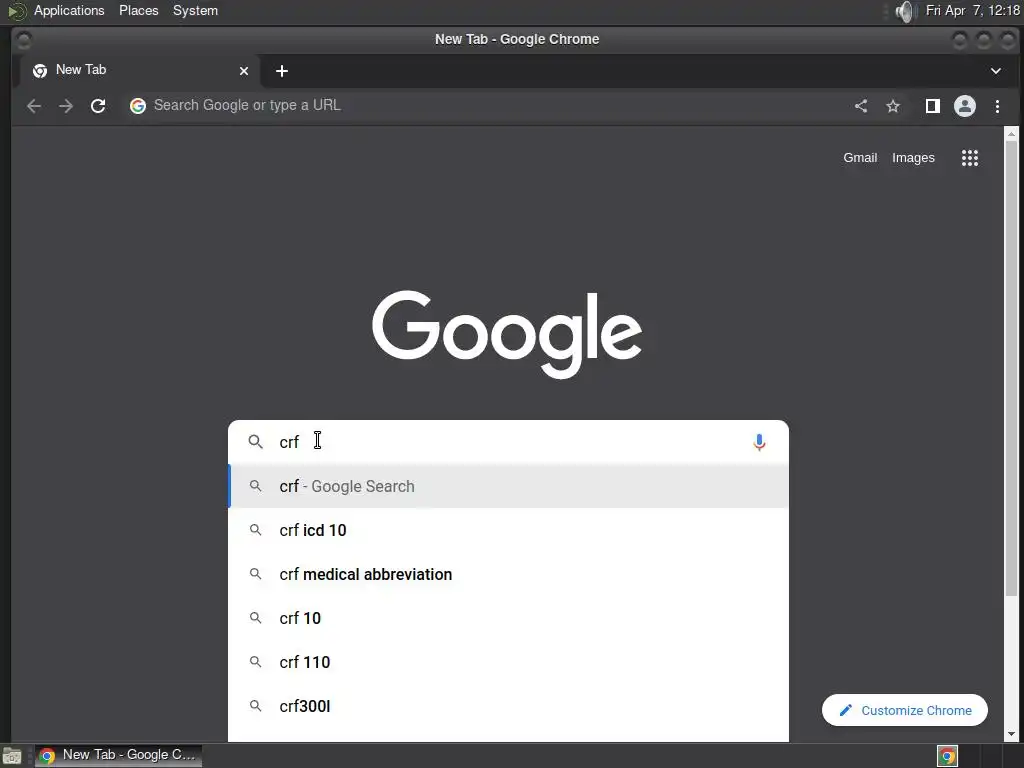This screenshot has height=768, width=1024.
Task: Reload the current page
Action: (98, 106)
